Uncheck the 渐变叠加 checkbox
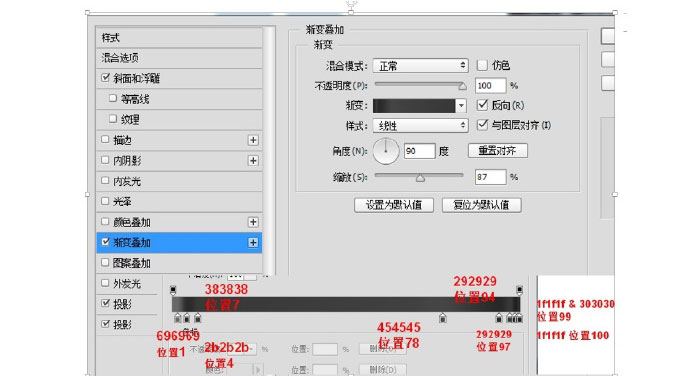The width and height of the screenshot is (690, 376). [105, 242]
